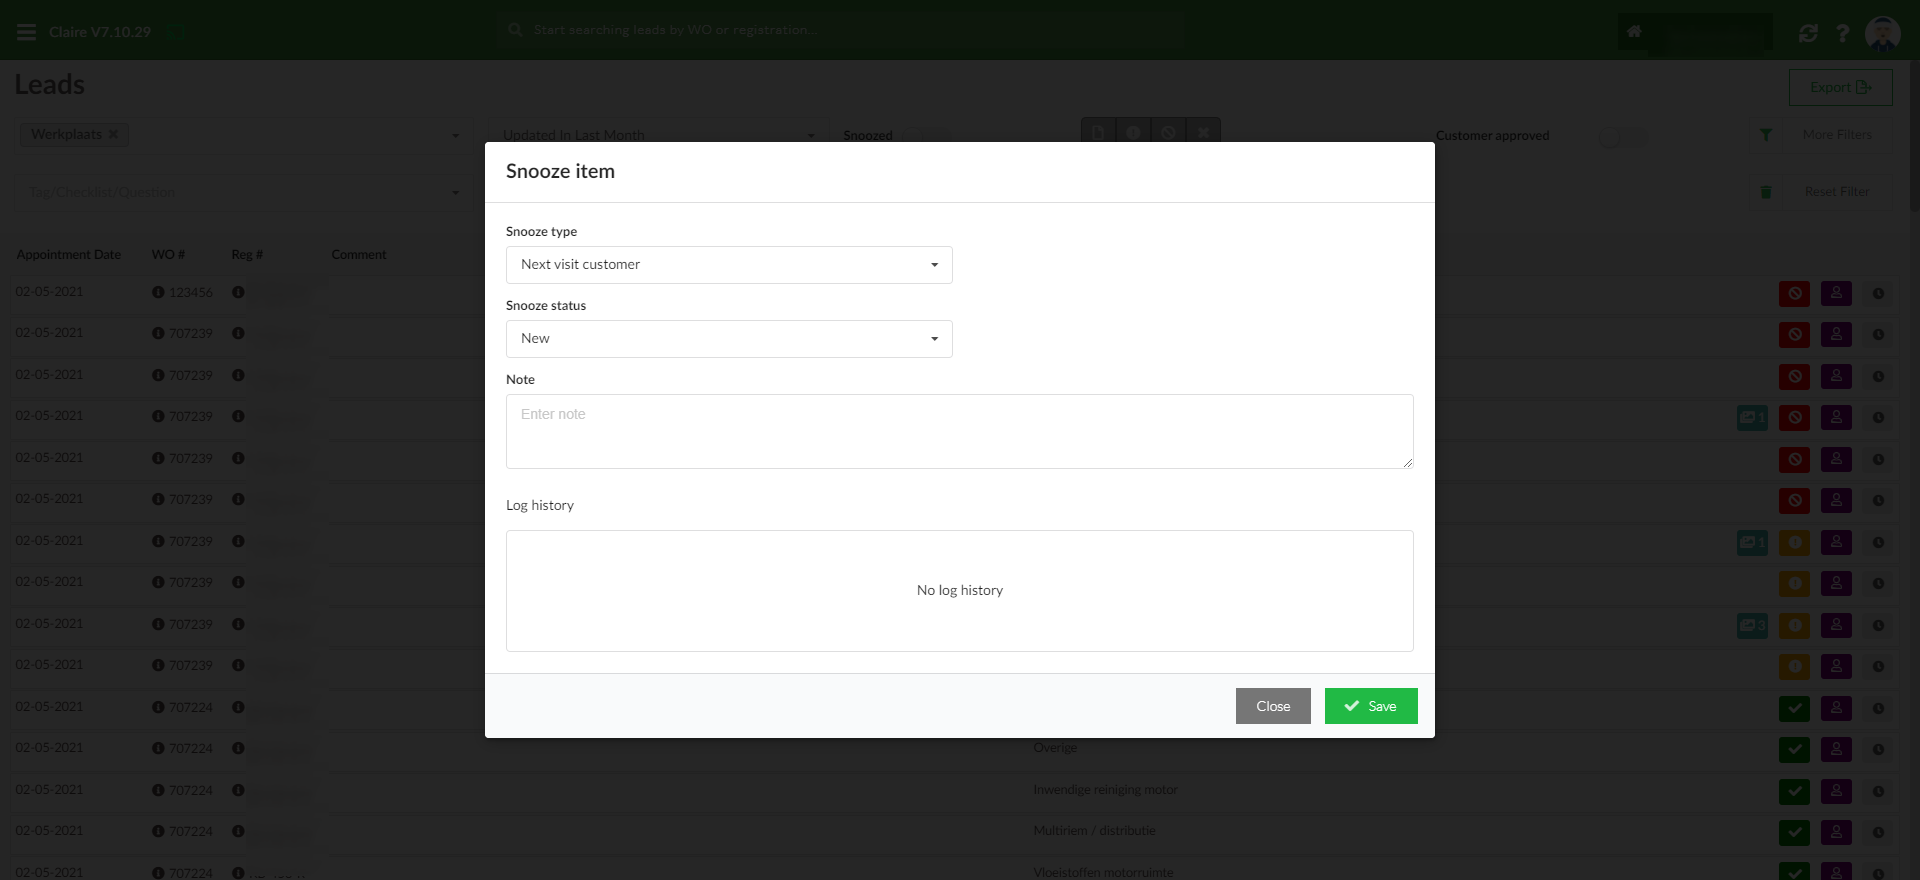The height and width of the screenshot is (880, 1920).
Task: Click the home icon in header
Action: [1634, 32]
